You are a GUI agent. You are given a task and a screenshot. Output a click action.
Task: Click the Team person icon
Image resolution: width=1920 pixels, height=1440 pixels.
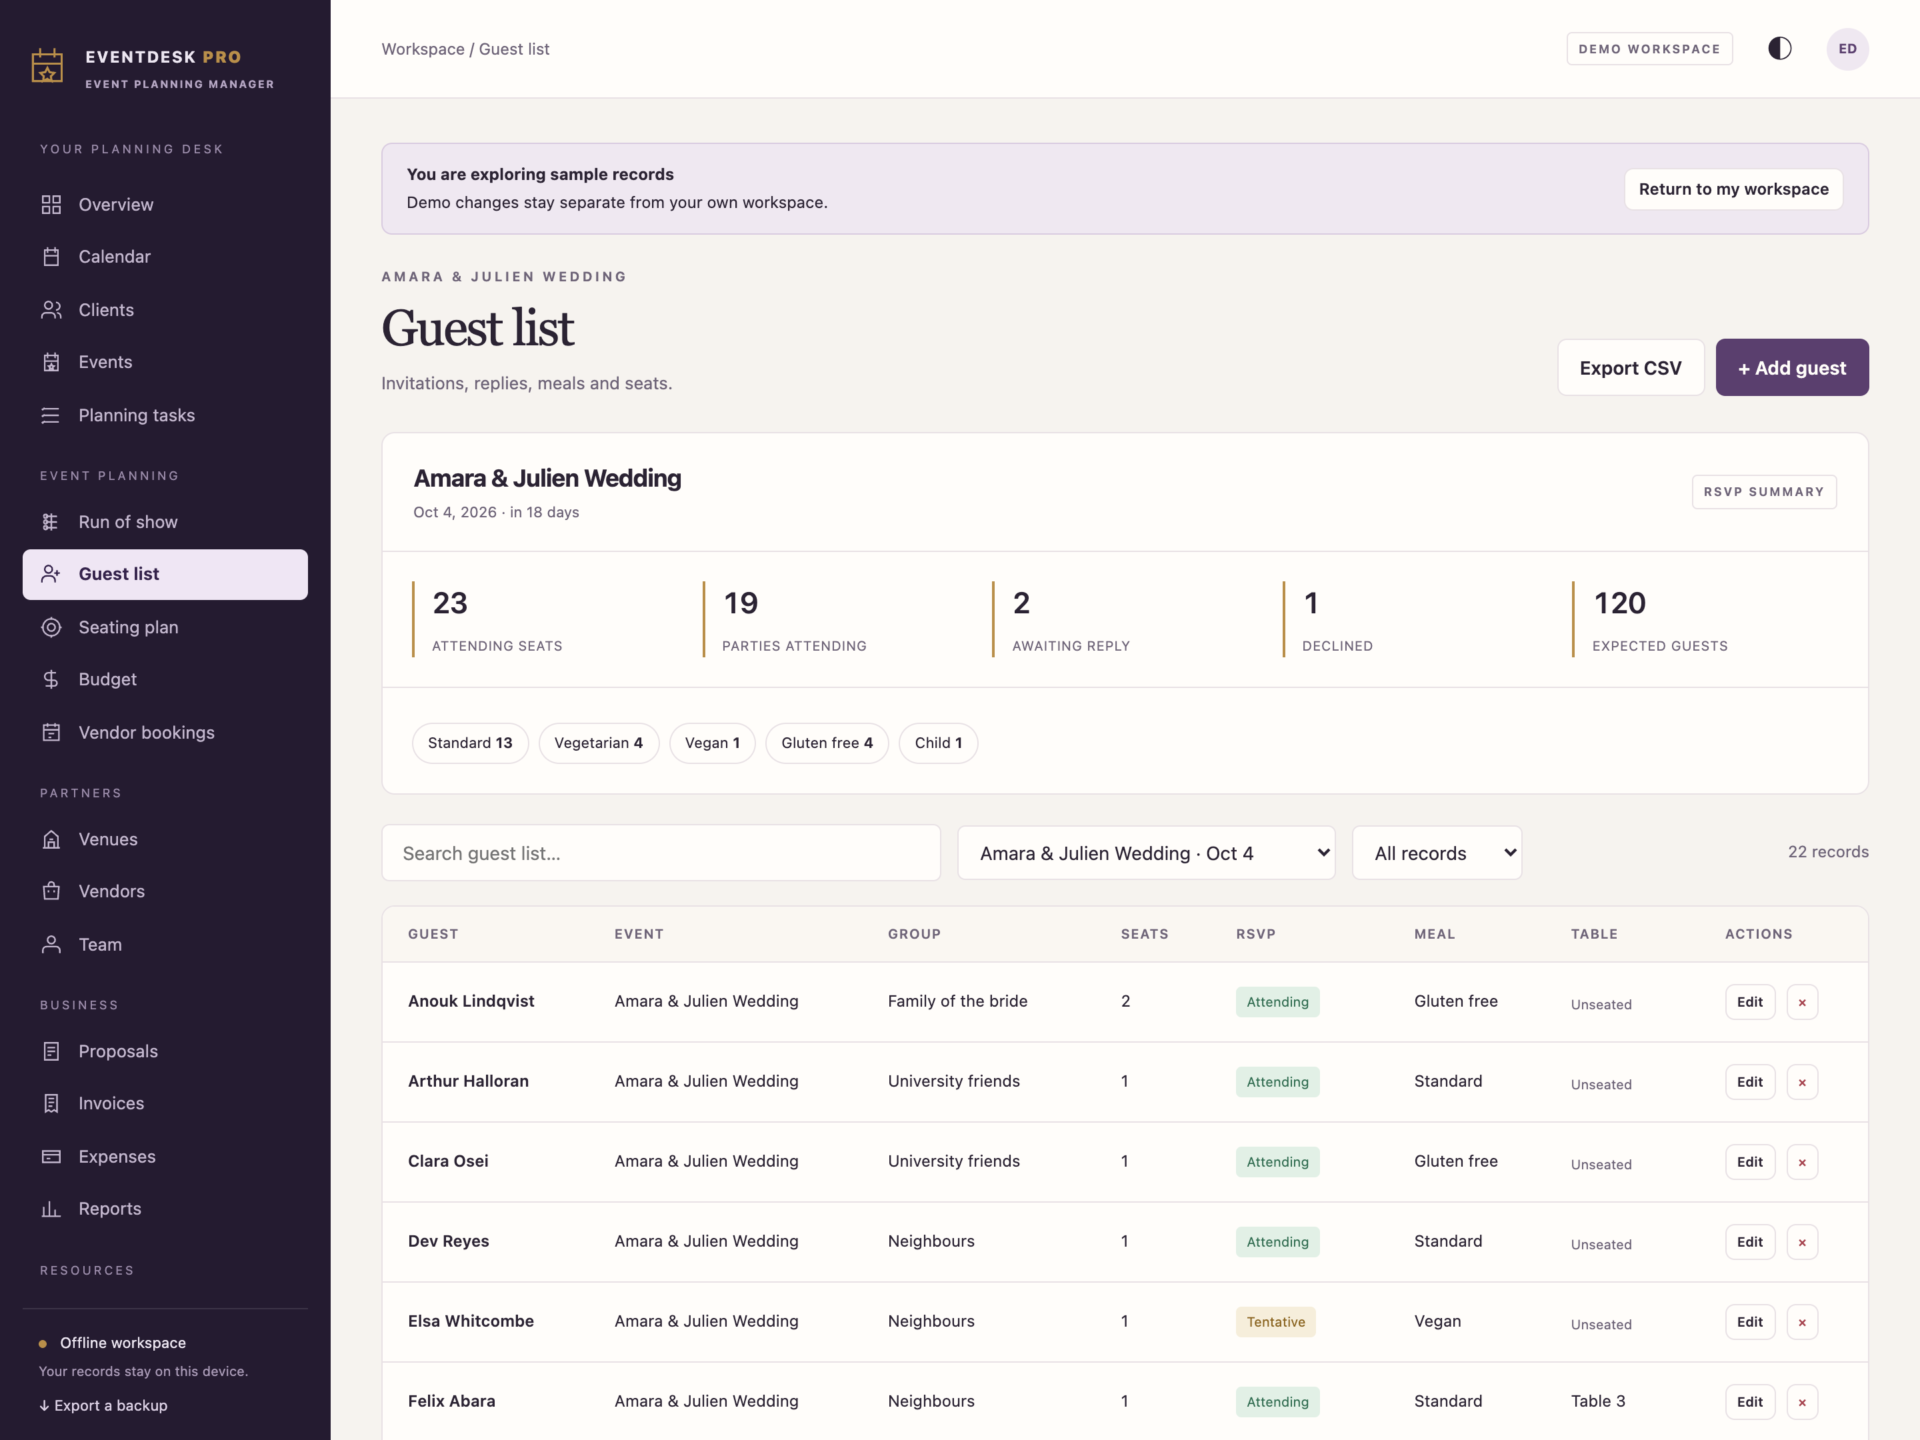(51, 945)
